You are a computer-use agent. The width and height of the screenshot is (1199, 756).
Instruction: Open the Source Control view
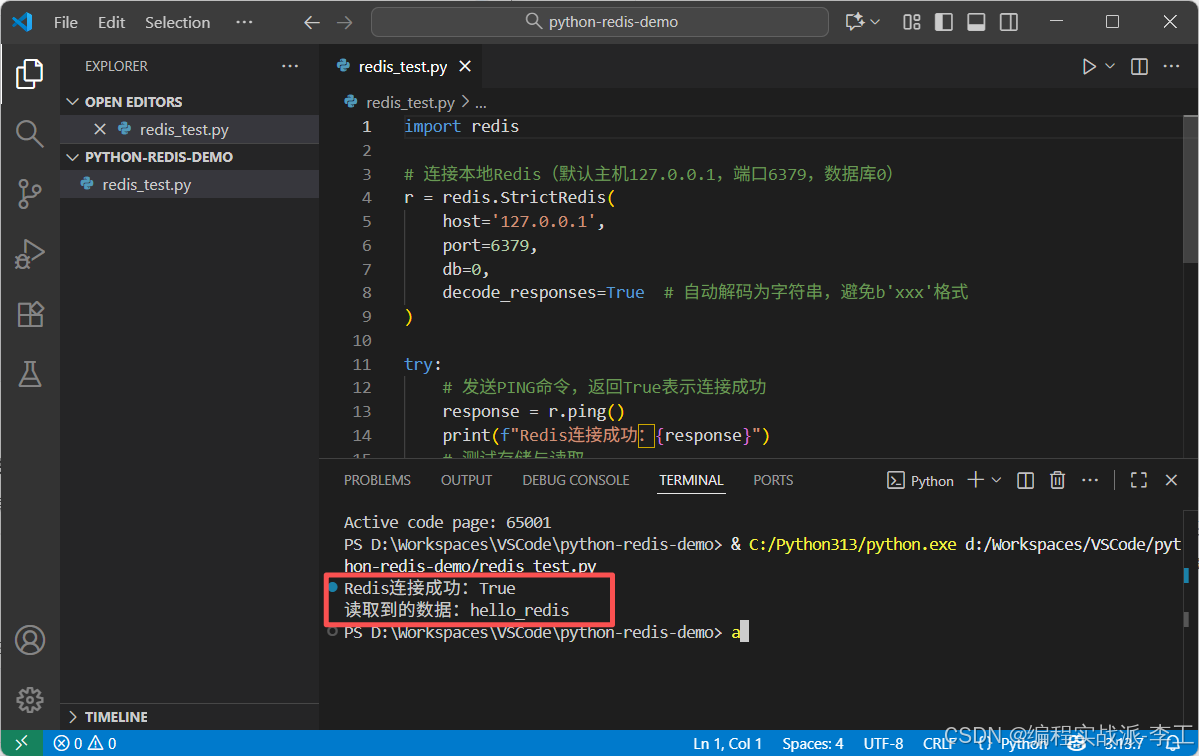coord(30,193)
